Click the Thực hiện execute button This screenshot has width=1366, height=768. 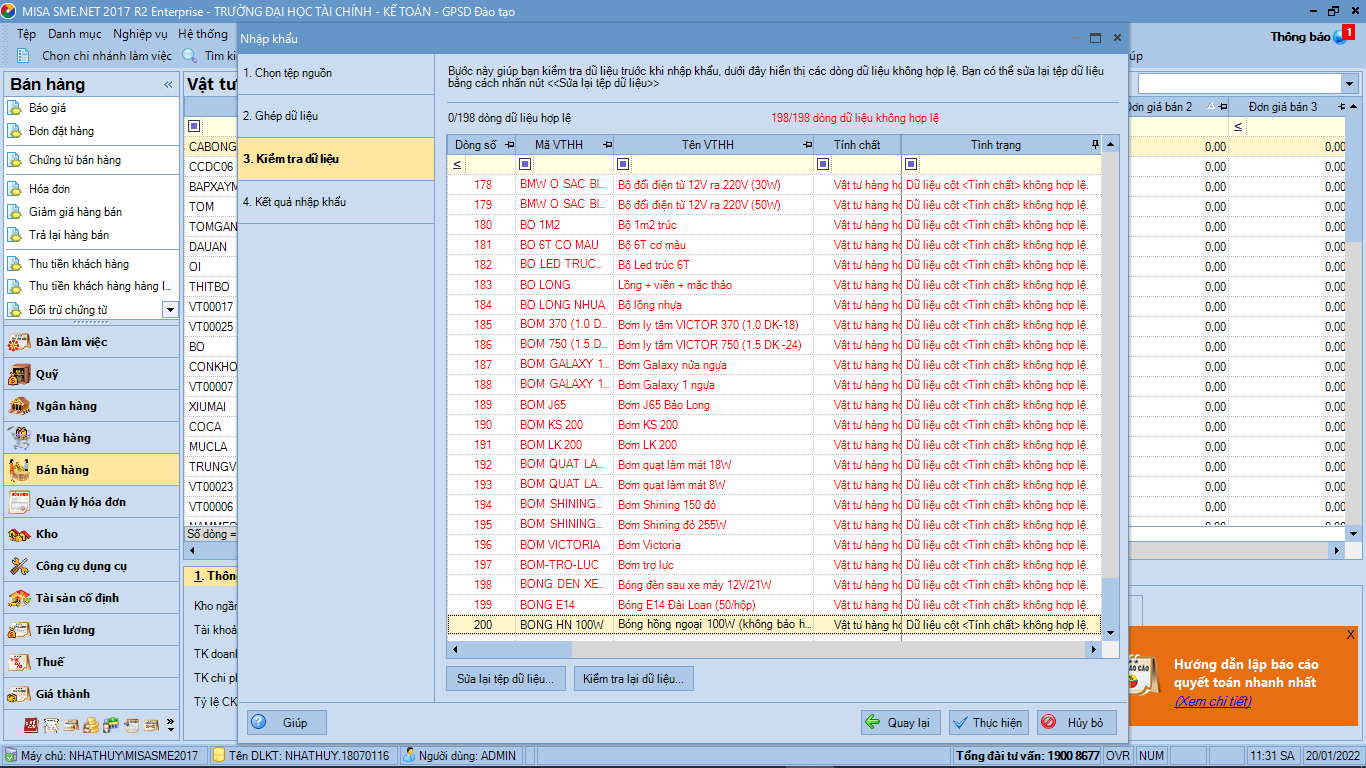(x=989, y=722)
